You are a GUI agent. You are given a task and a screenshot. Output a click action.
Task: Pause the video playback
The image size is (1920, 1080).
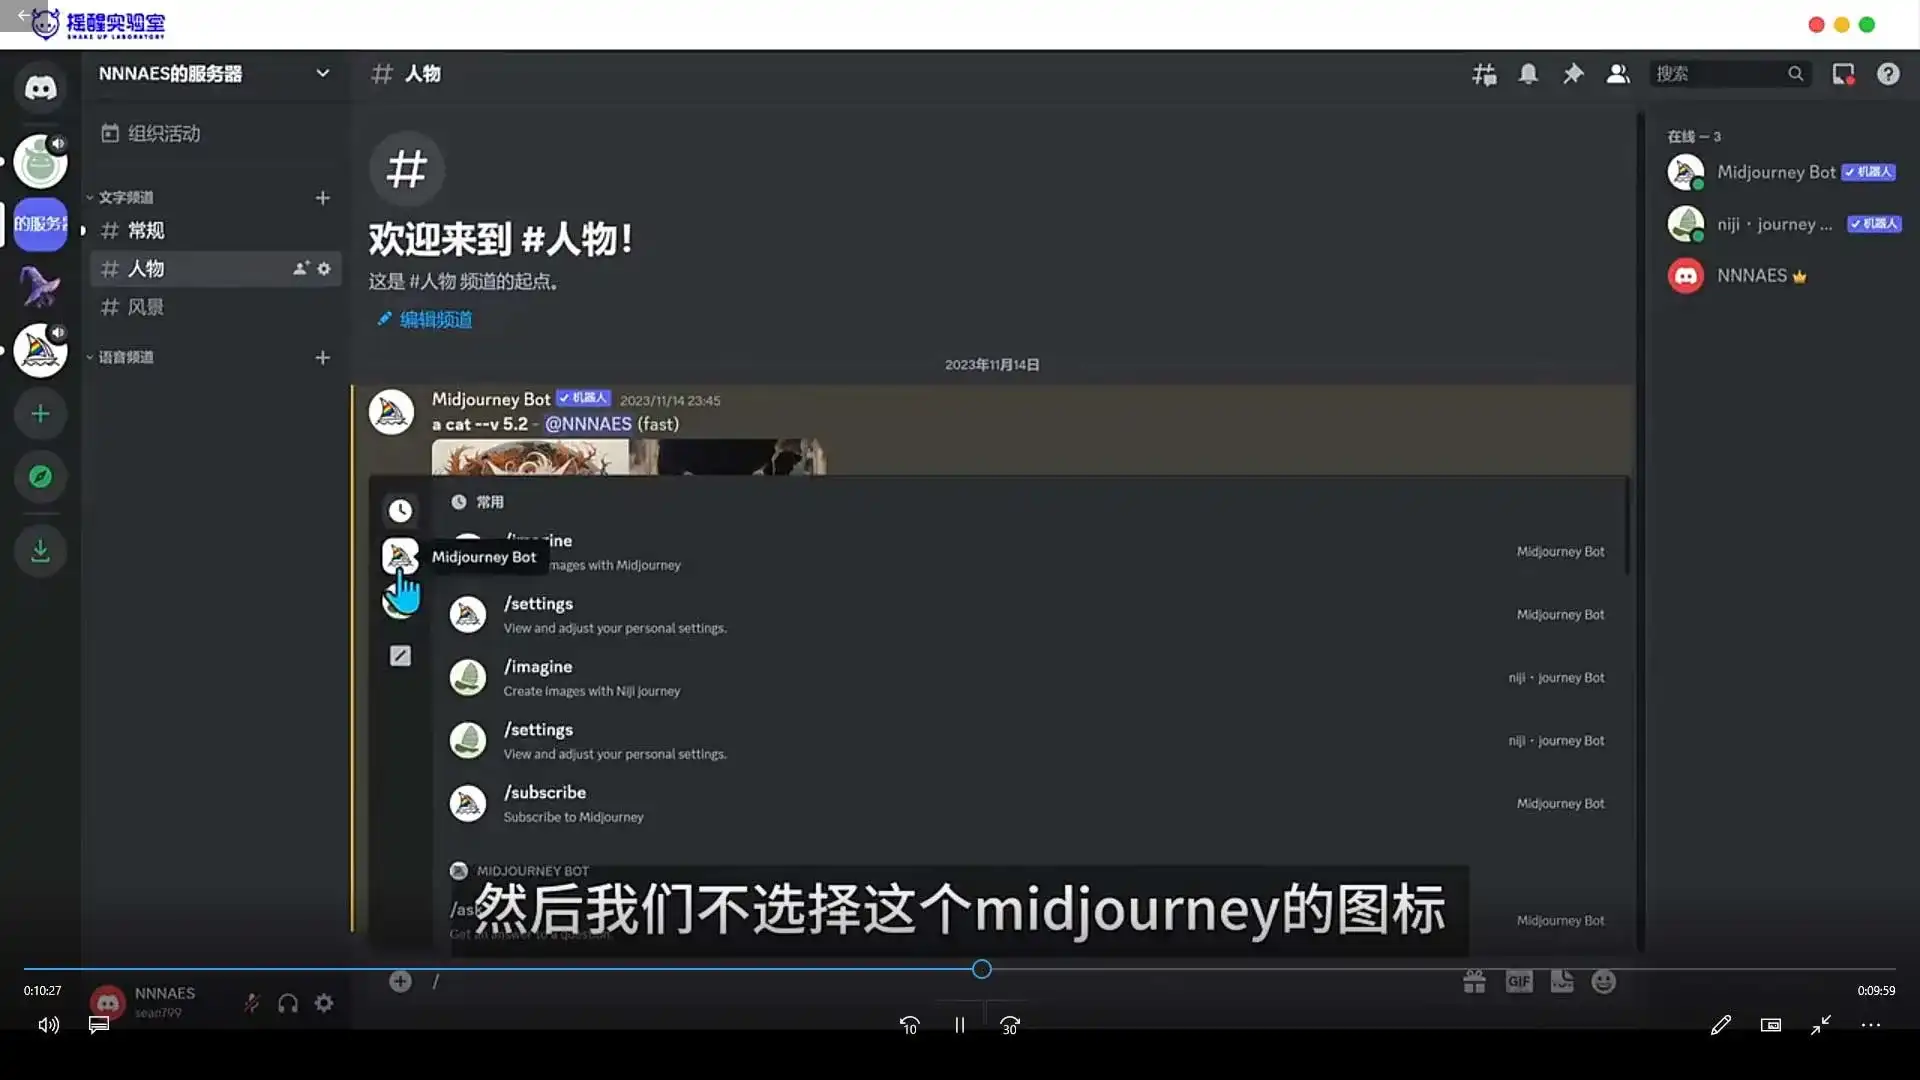coord(958,1024)
